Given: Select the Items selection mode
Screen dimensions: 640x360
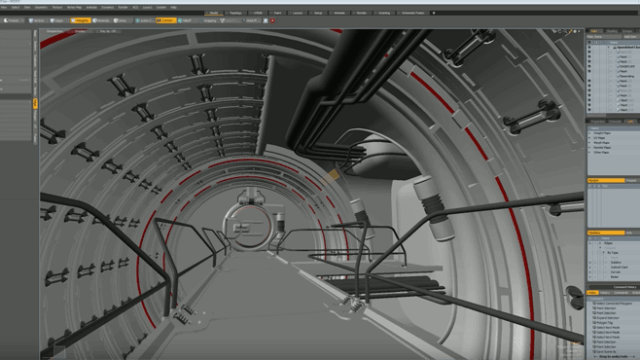Looking at the screenshot, I should 121,20.
